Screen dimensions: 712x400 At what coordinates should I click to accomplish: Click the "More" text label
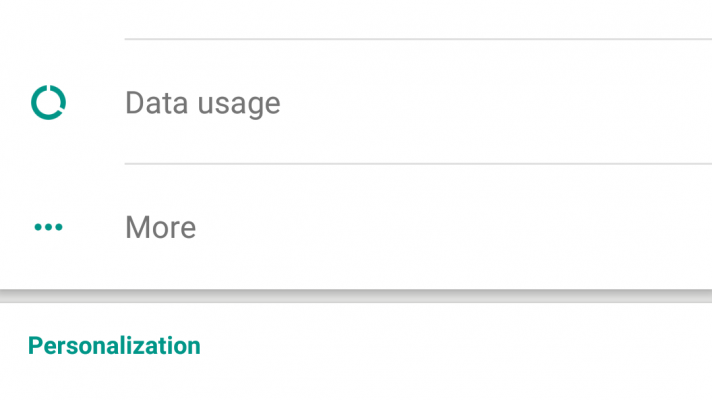tap(160, 227)
